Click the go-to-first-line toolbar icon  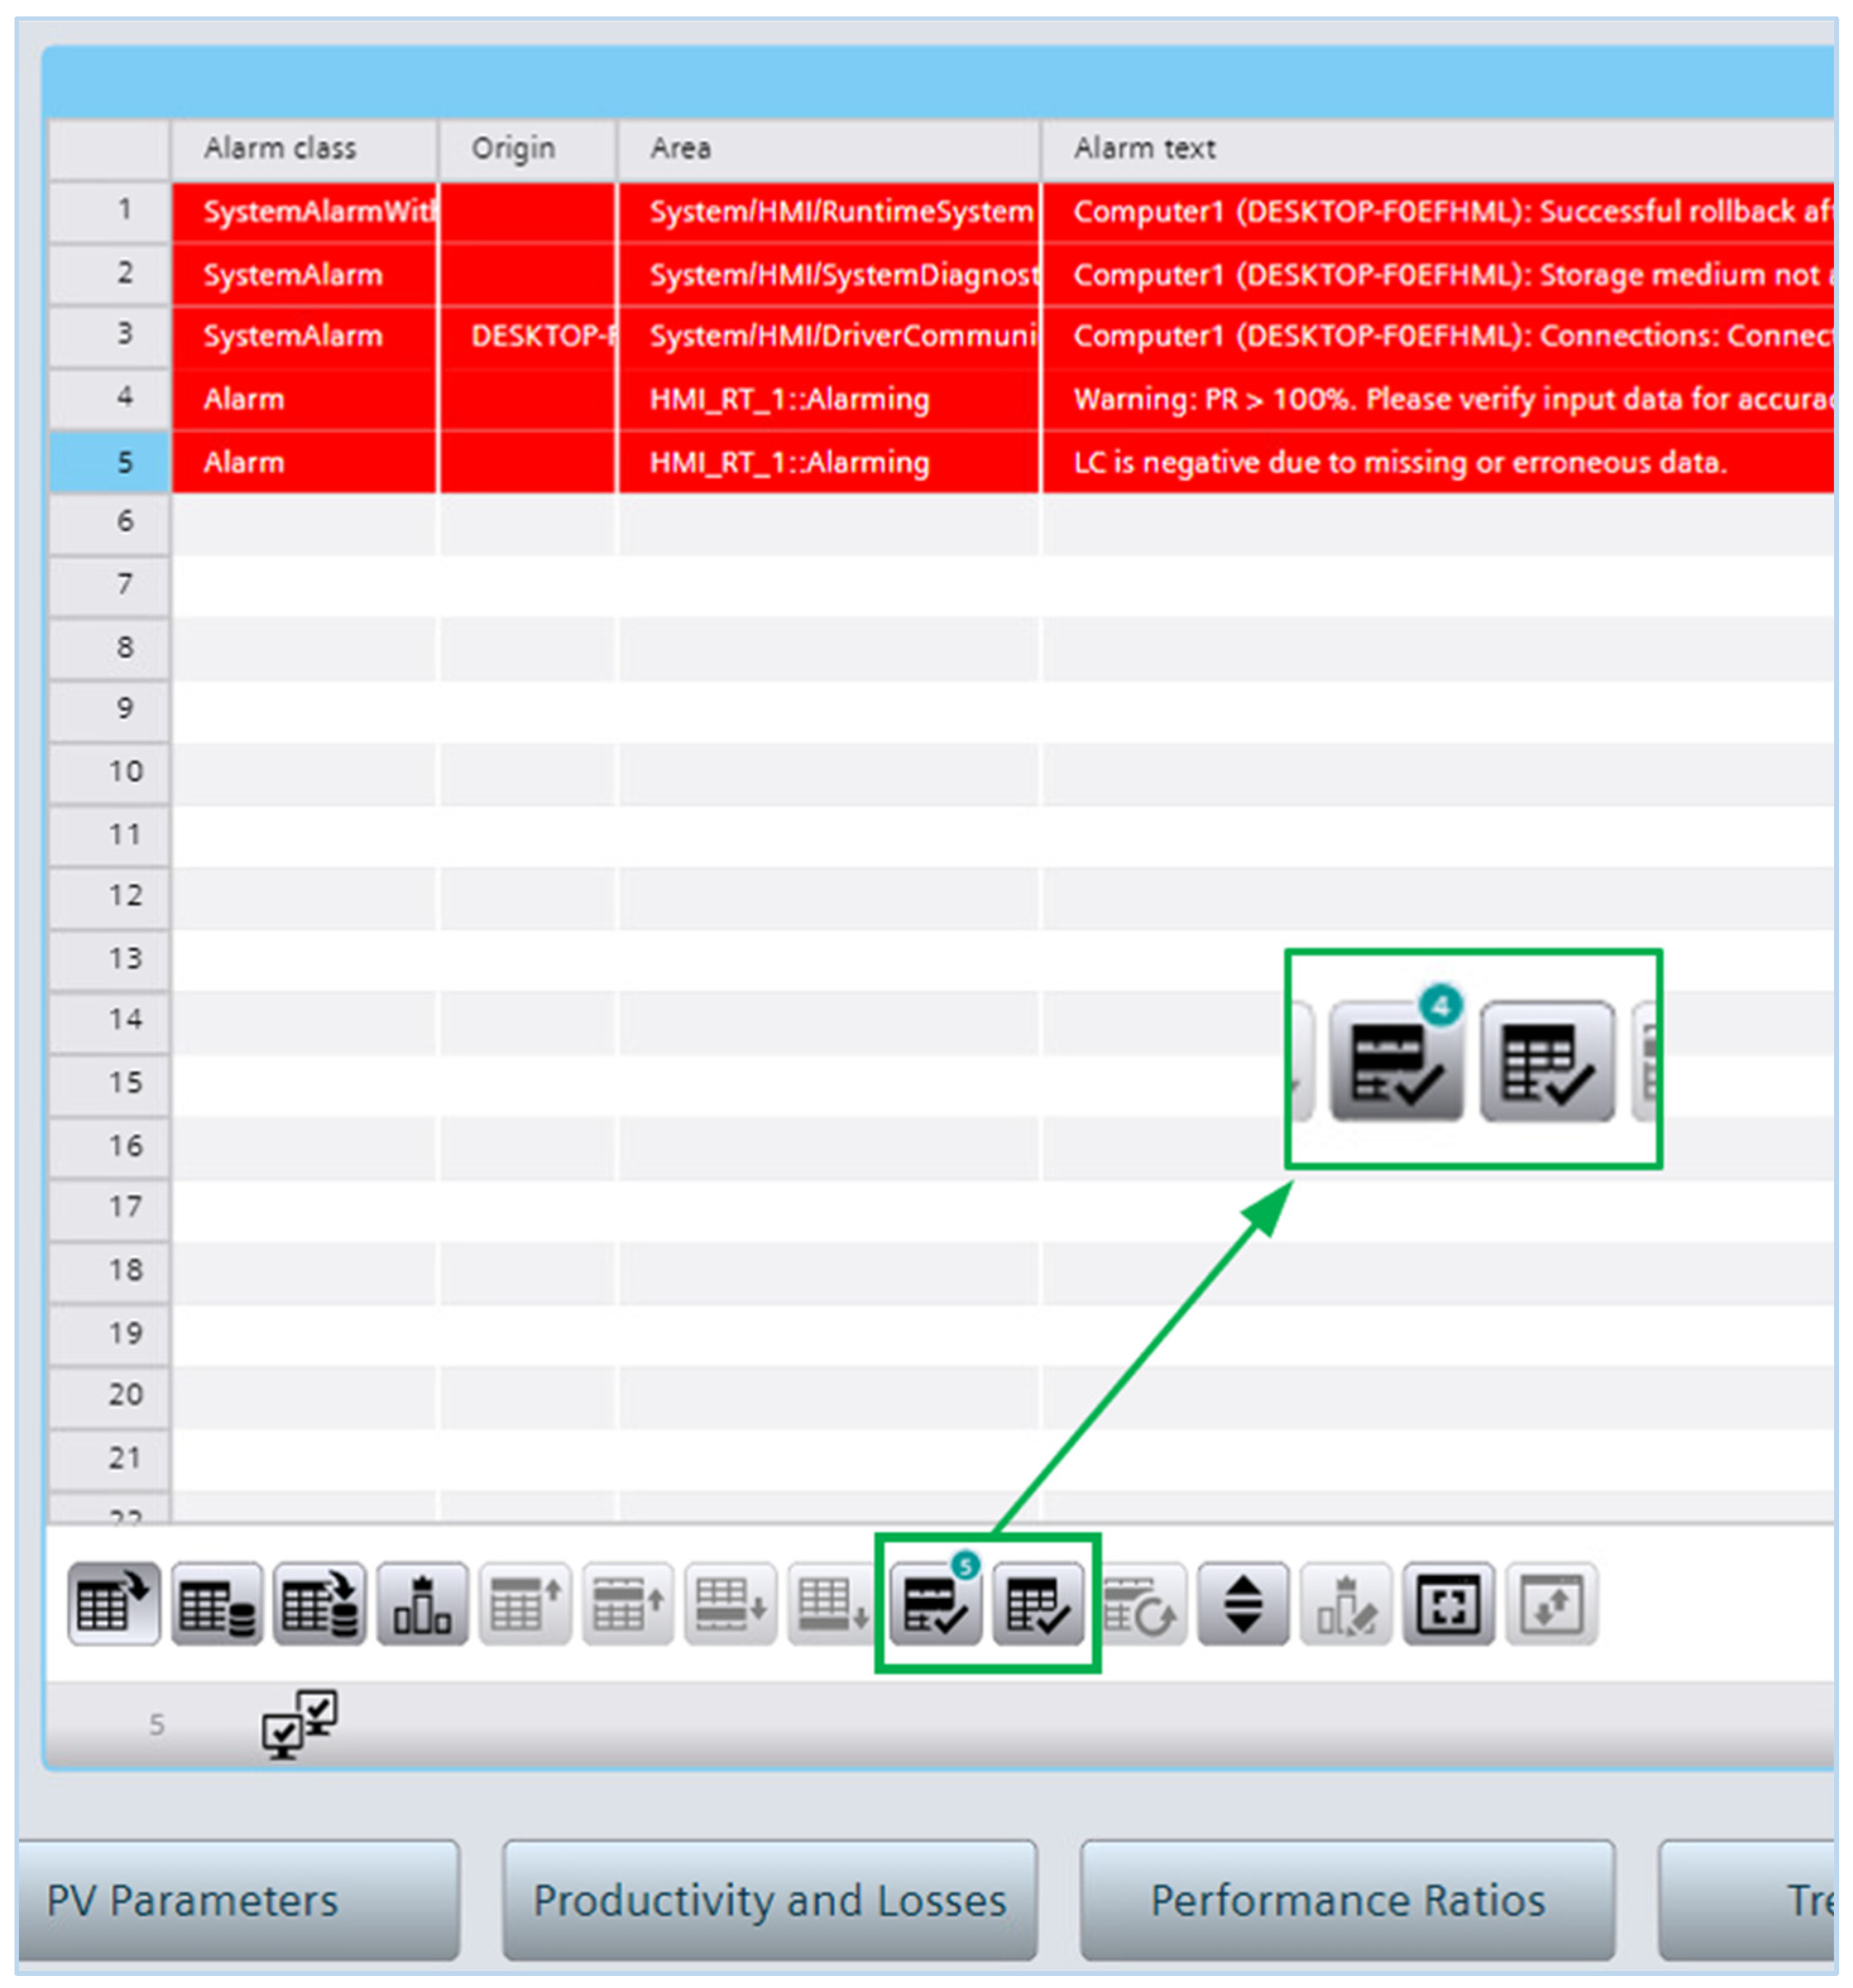coord(525,1604)
